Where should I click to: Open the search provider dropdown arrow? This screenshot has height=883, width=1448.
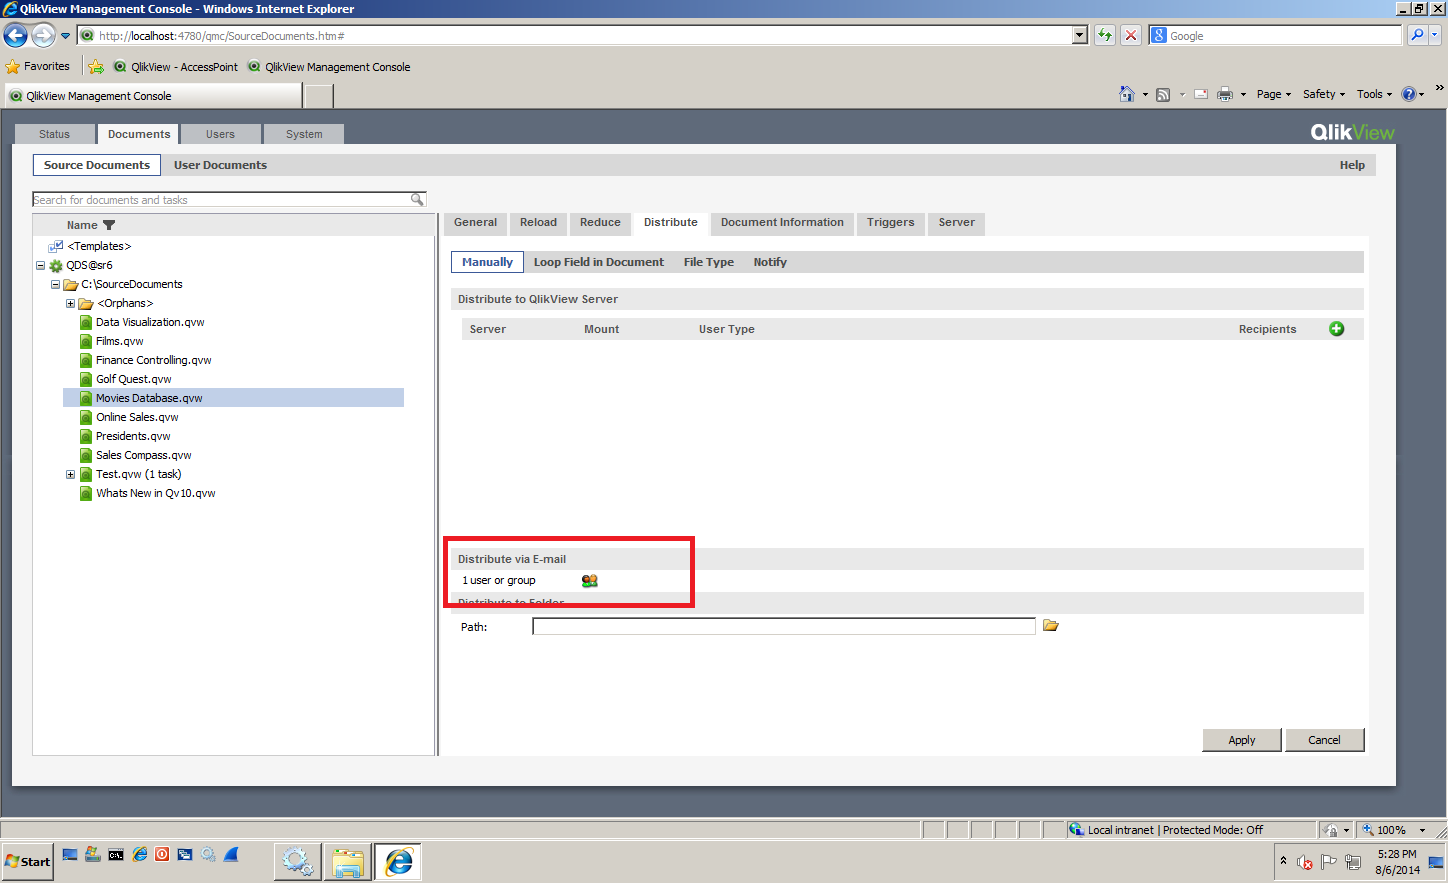(x=1435, y=35)
